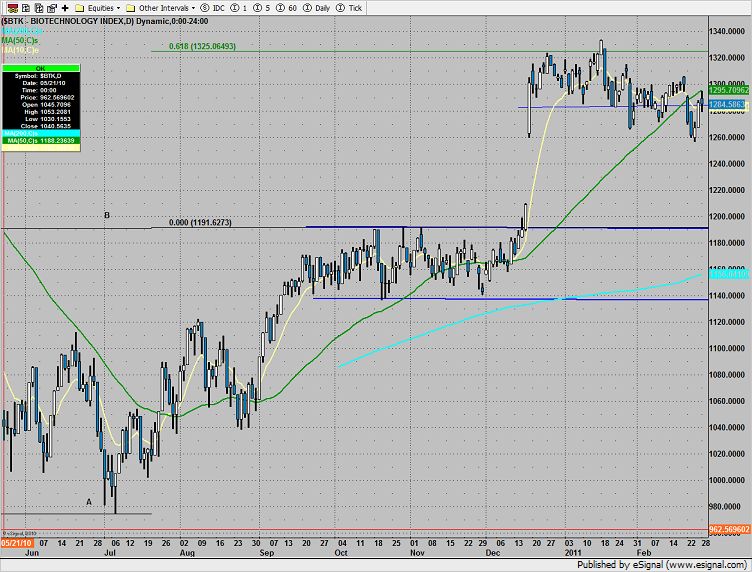Image resolution: width=752 pixels, height=572 pixels.
Task: Click the red 962.569602 cursor price tag
Action: pyautogui.click(x=728, y=529)
